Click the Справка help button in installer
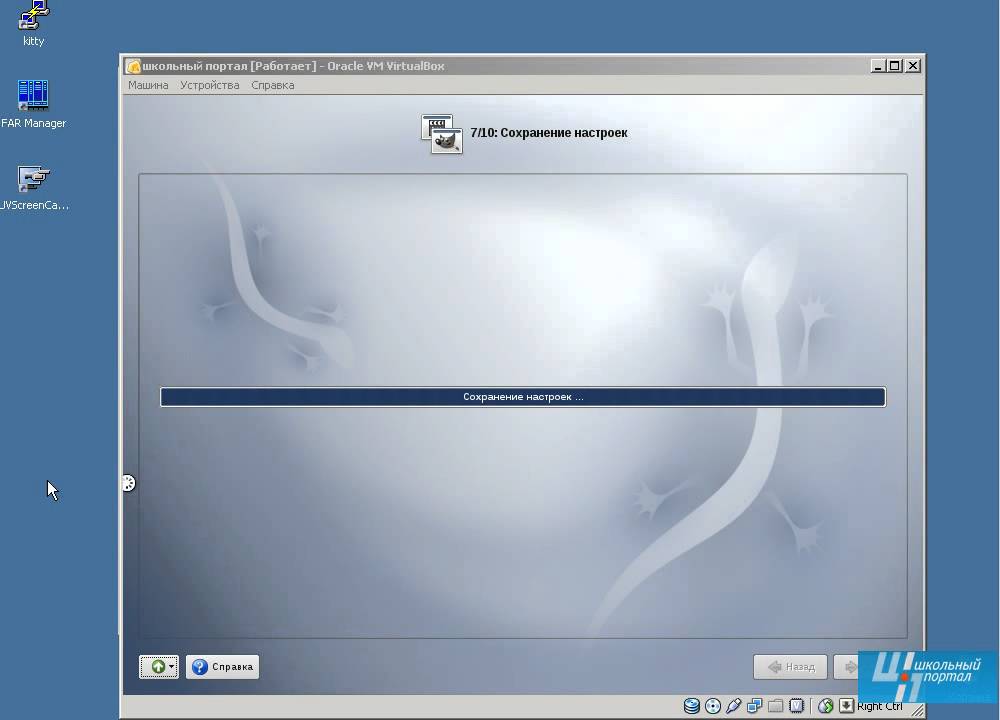This screenshot has height=720, width=1000. (223, 667)
